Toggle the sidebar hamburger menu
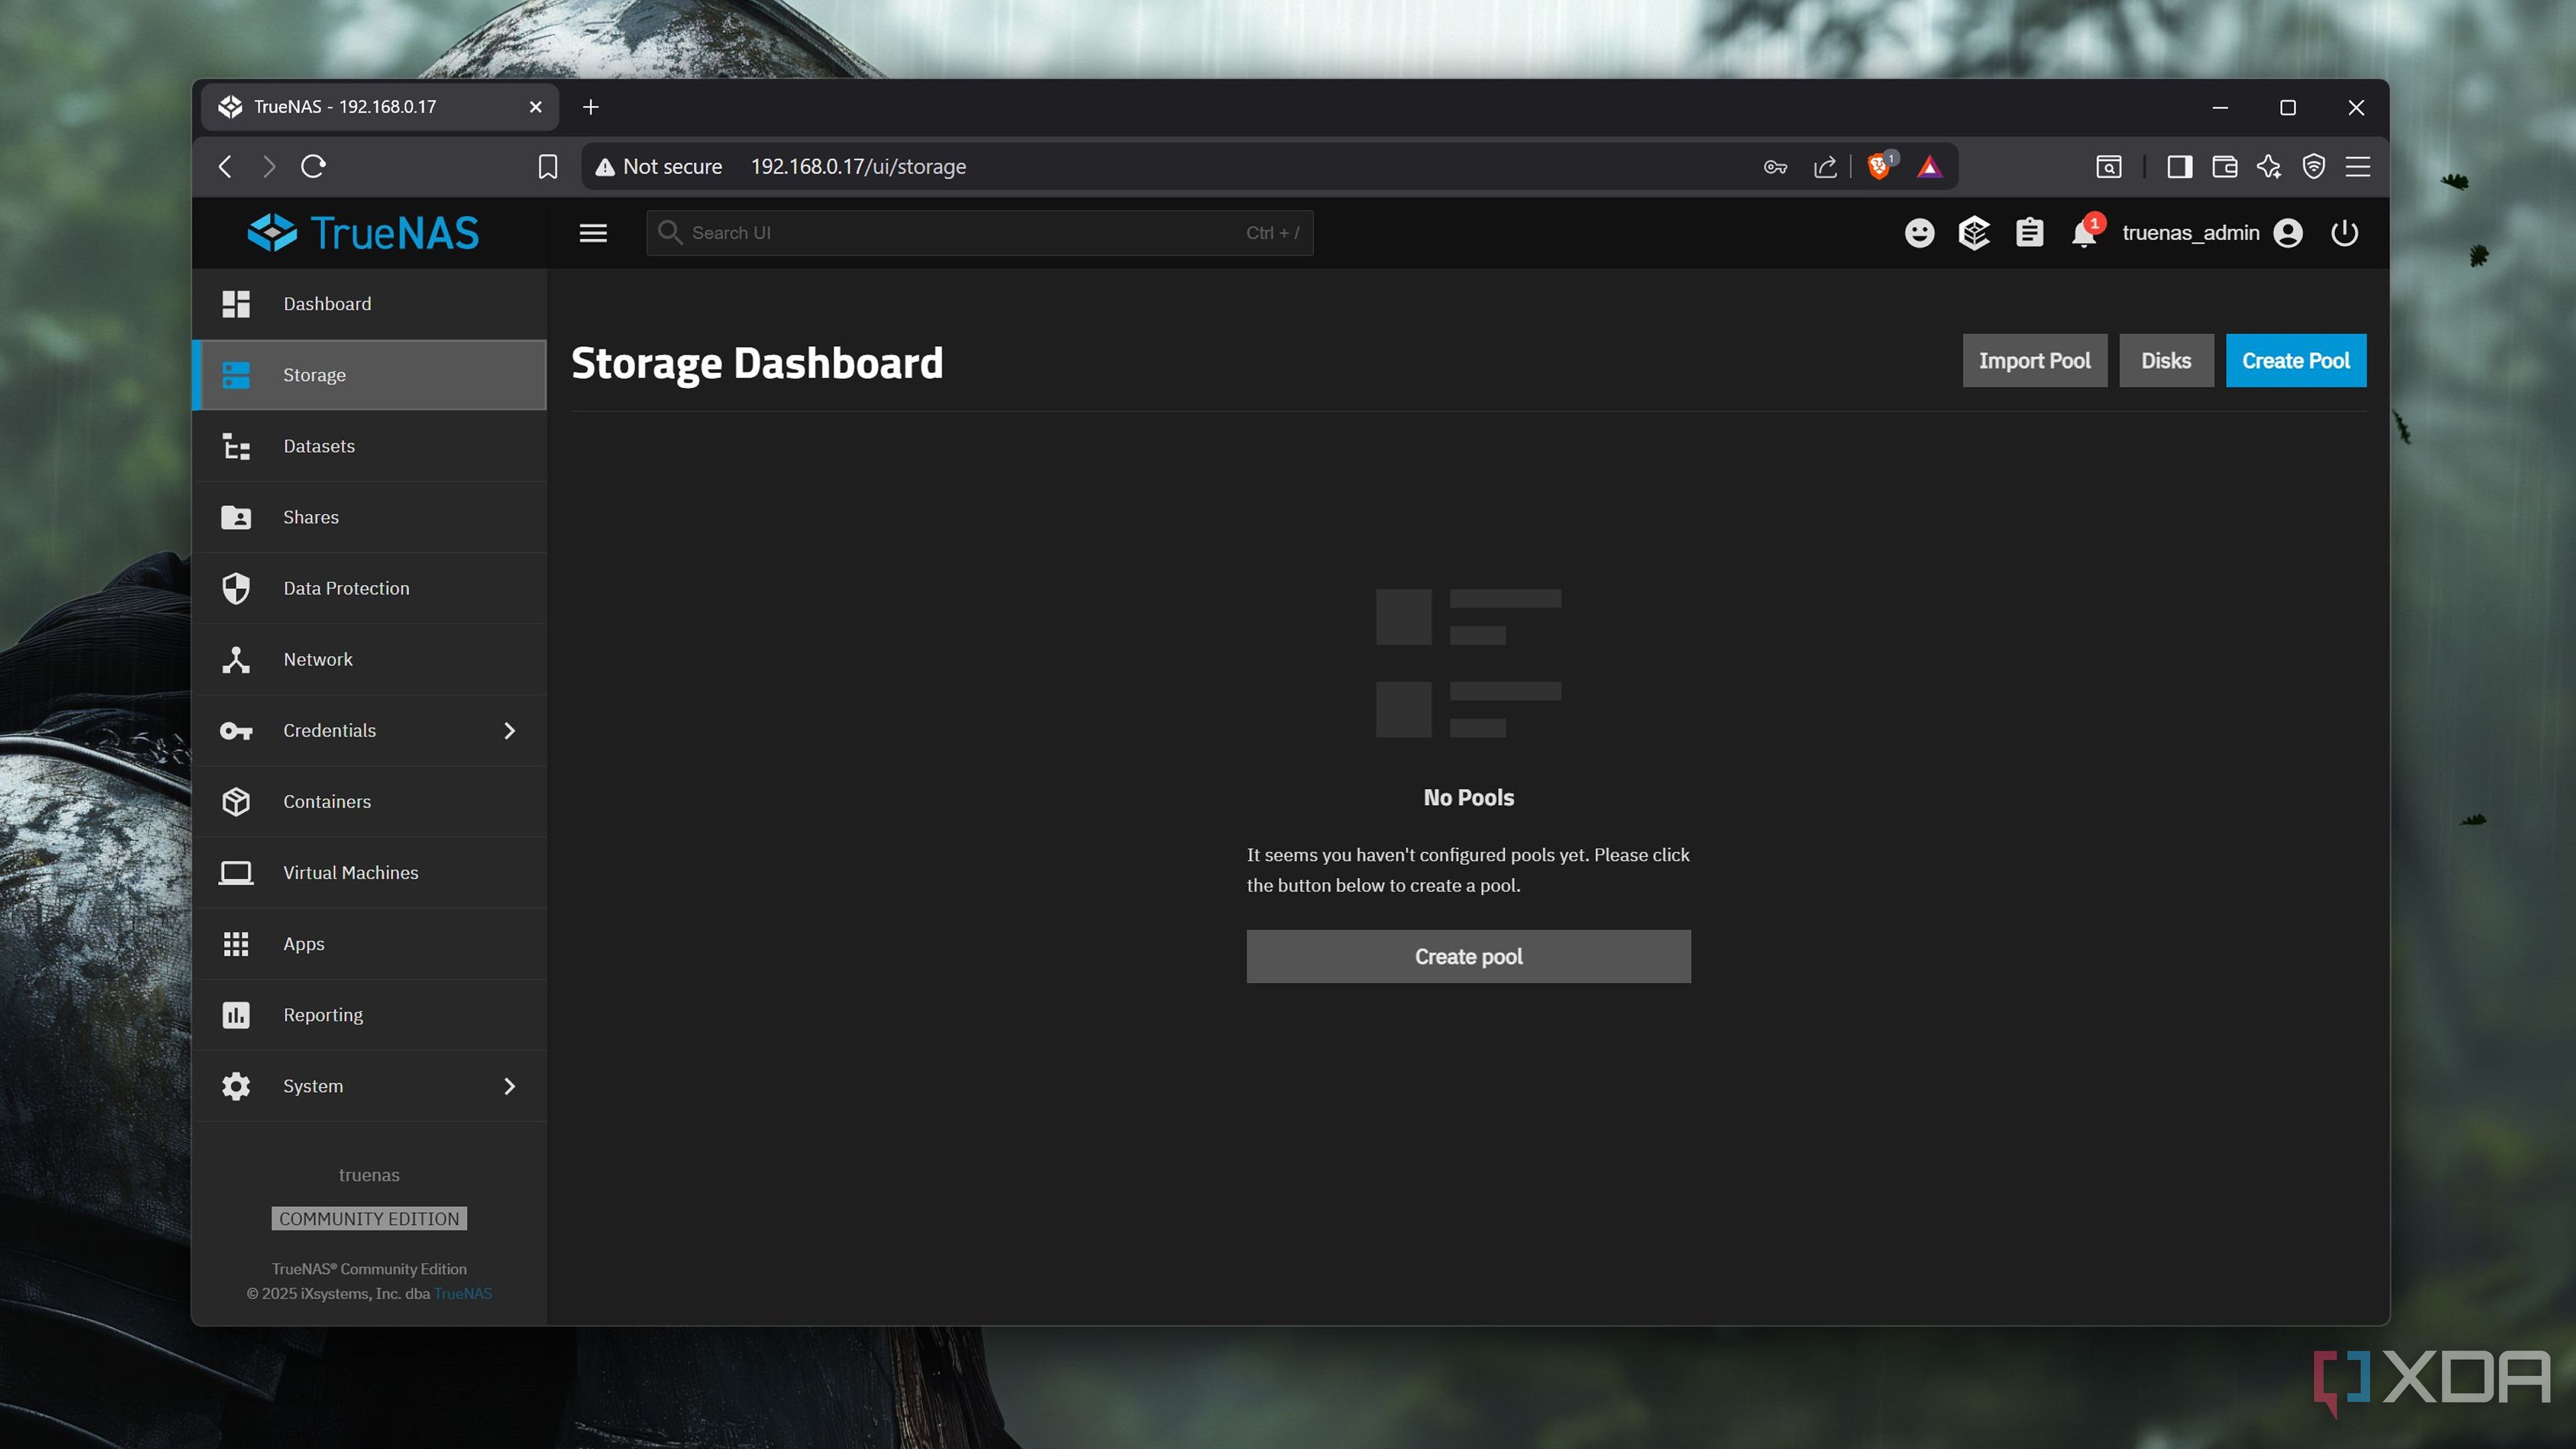 (x=593, y=233)
